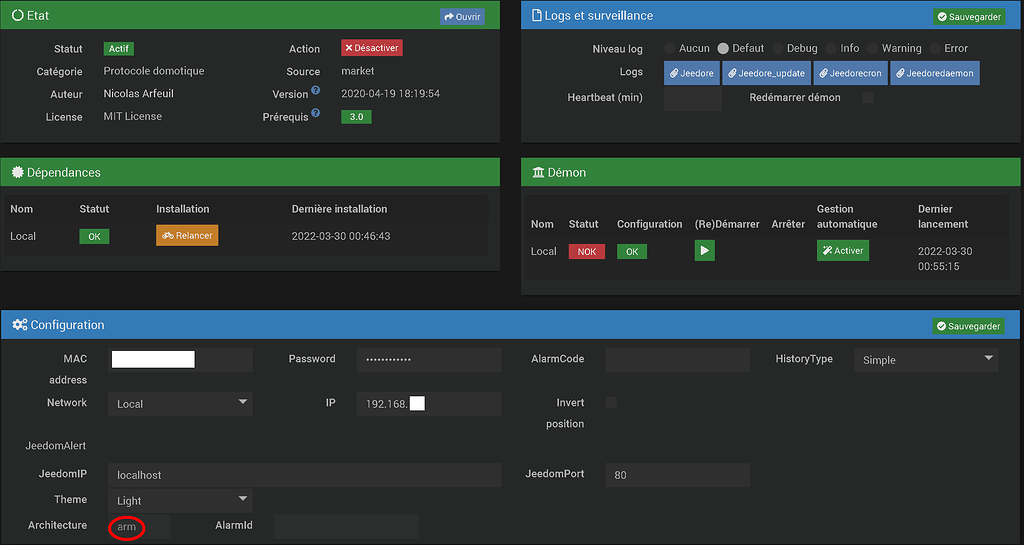Screen dimensions: 1024x545
Task: Expand the Network dropdown
Action: [x=180, y=403]
